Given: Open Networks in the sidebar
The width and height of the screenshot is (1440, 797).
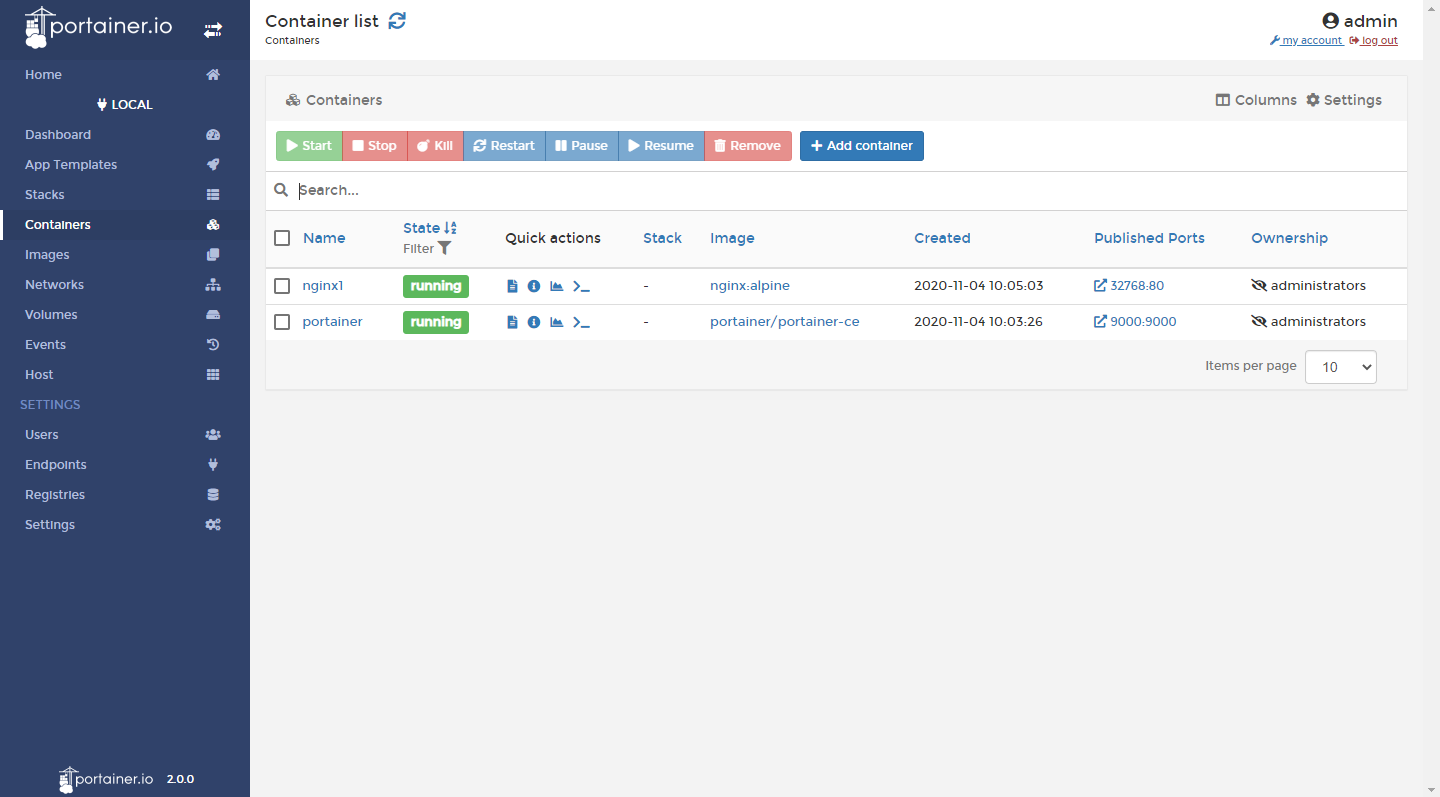Looking at the screenshot, I should tap(125, 285).
